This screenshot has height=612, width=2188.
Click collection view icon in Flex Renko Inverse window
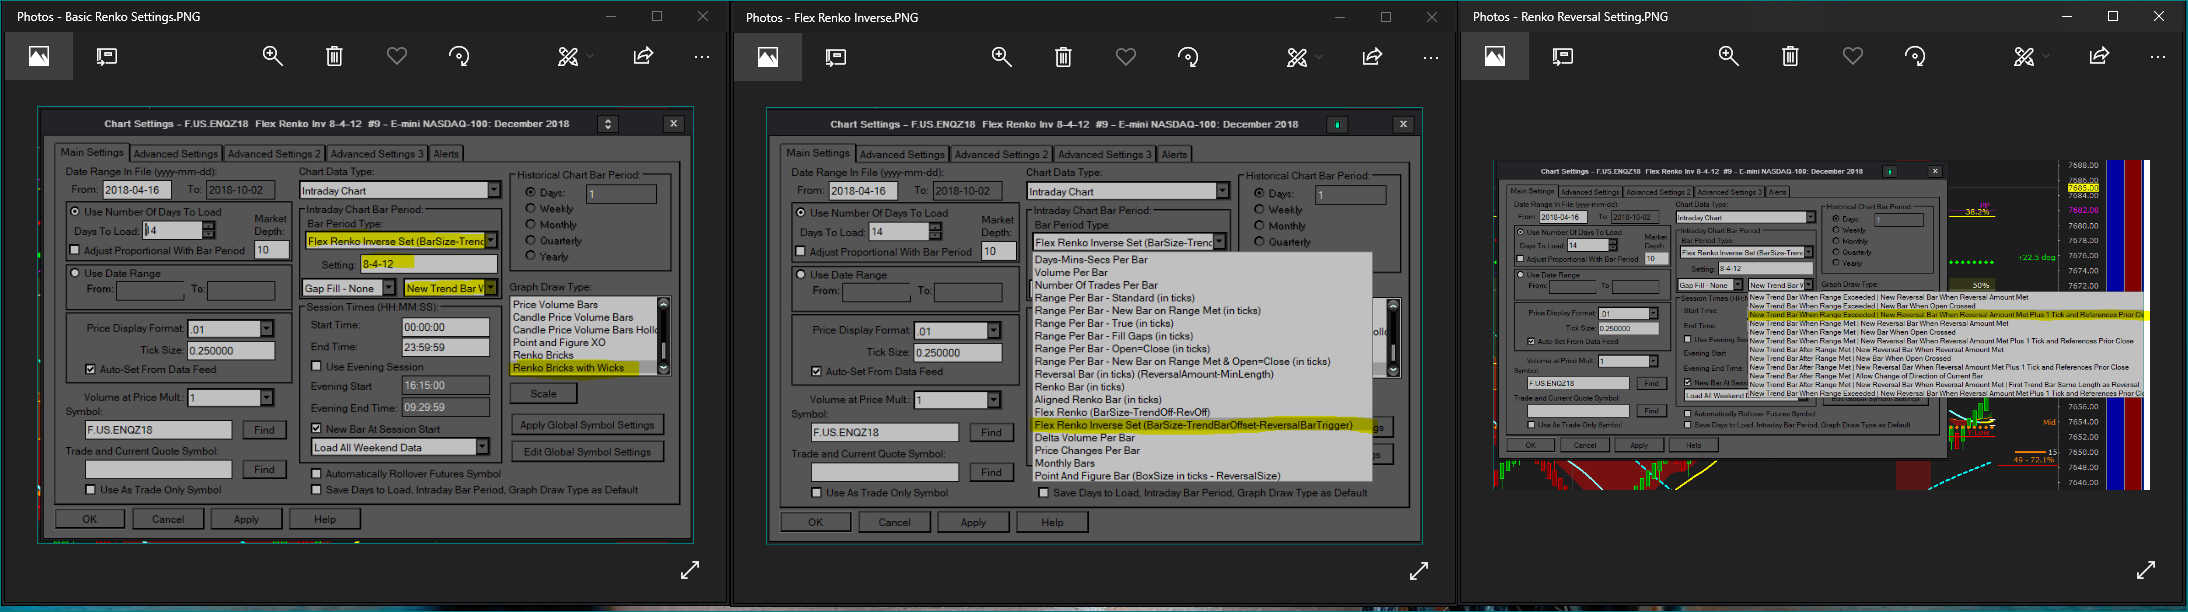(x=768, y=57)
